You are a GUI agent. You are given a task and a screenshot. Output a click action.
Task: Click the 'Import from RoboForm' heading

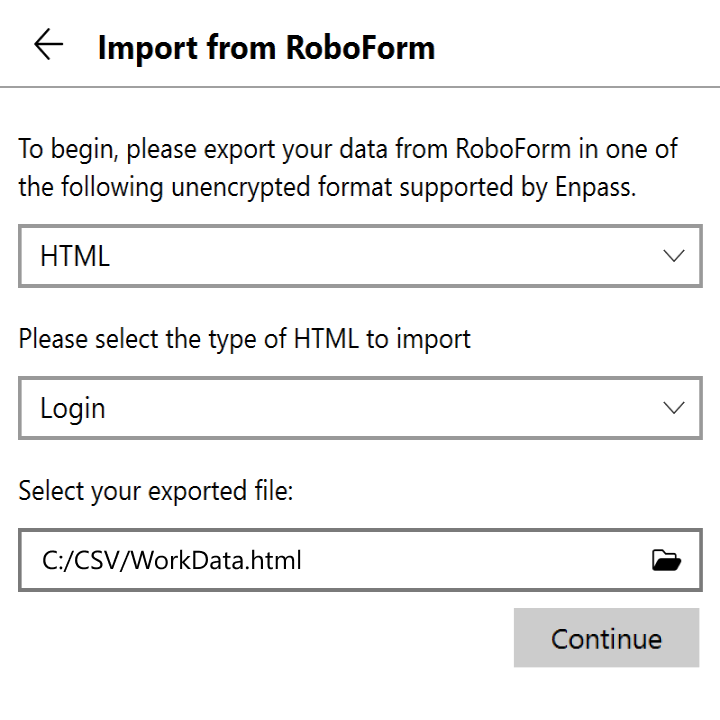[266, 48]
